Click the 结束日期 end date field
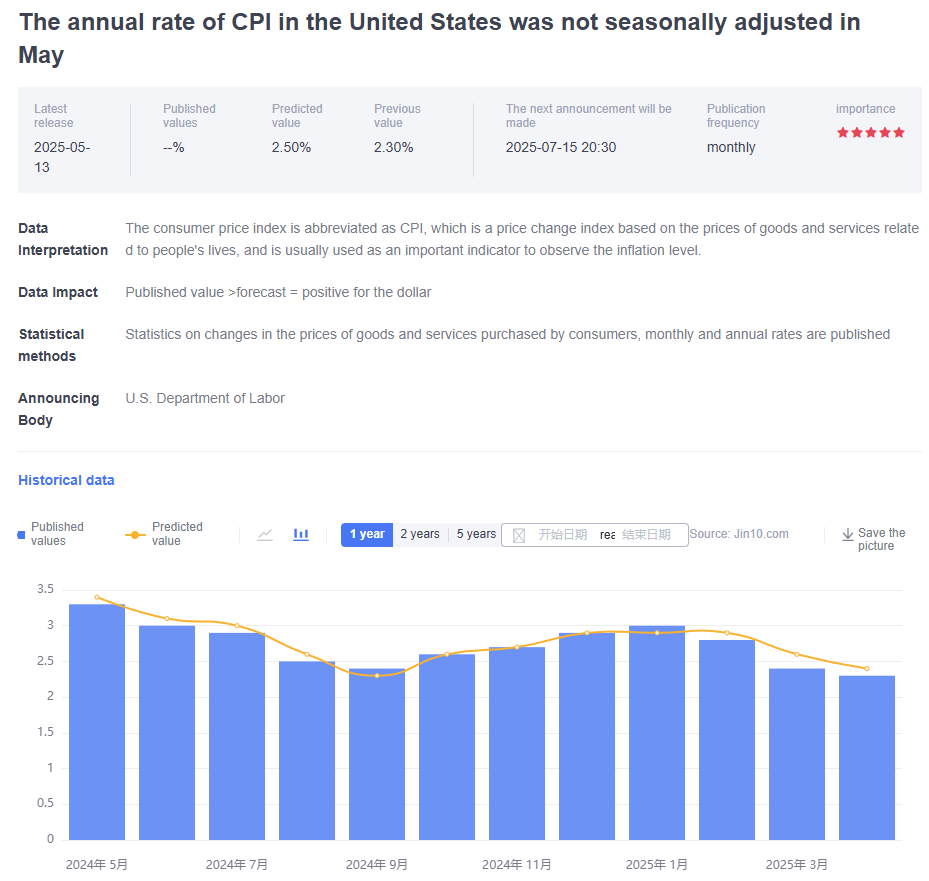 click(x=646, y=535)
